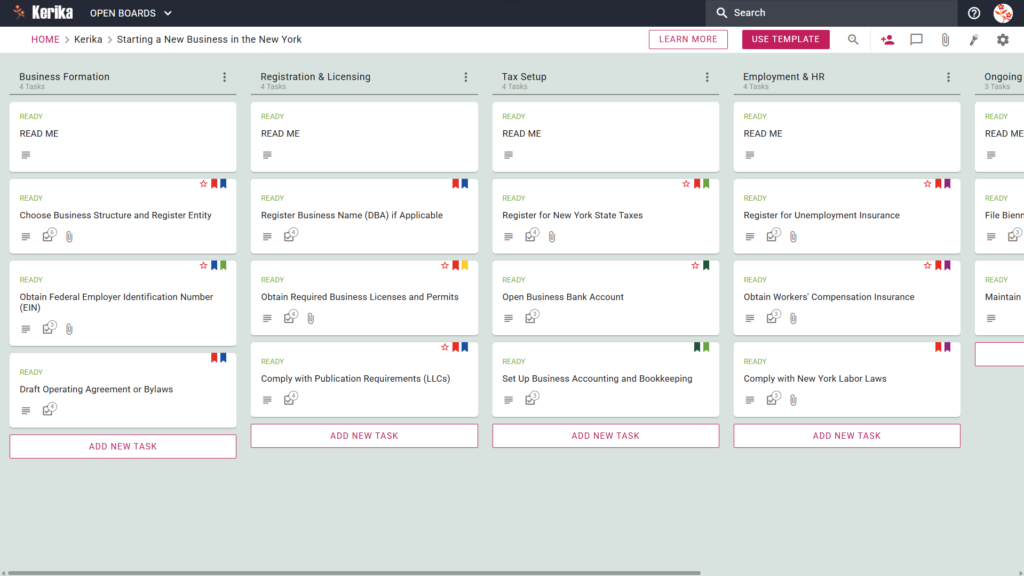
Task: Click the Kerika logo
Action: tap(43, 12)
